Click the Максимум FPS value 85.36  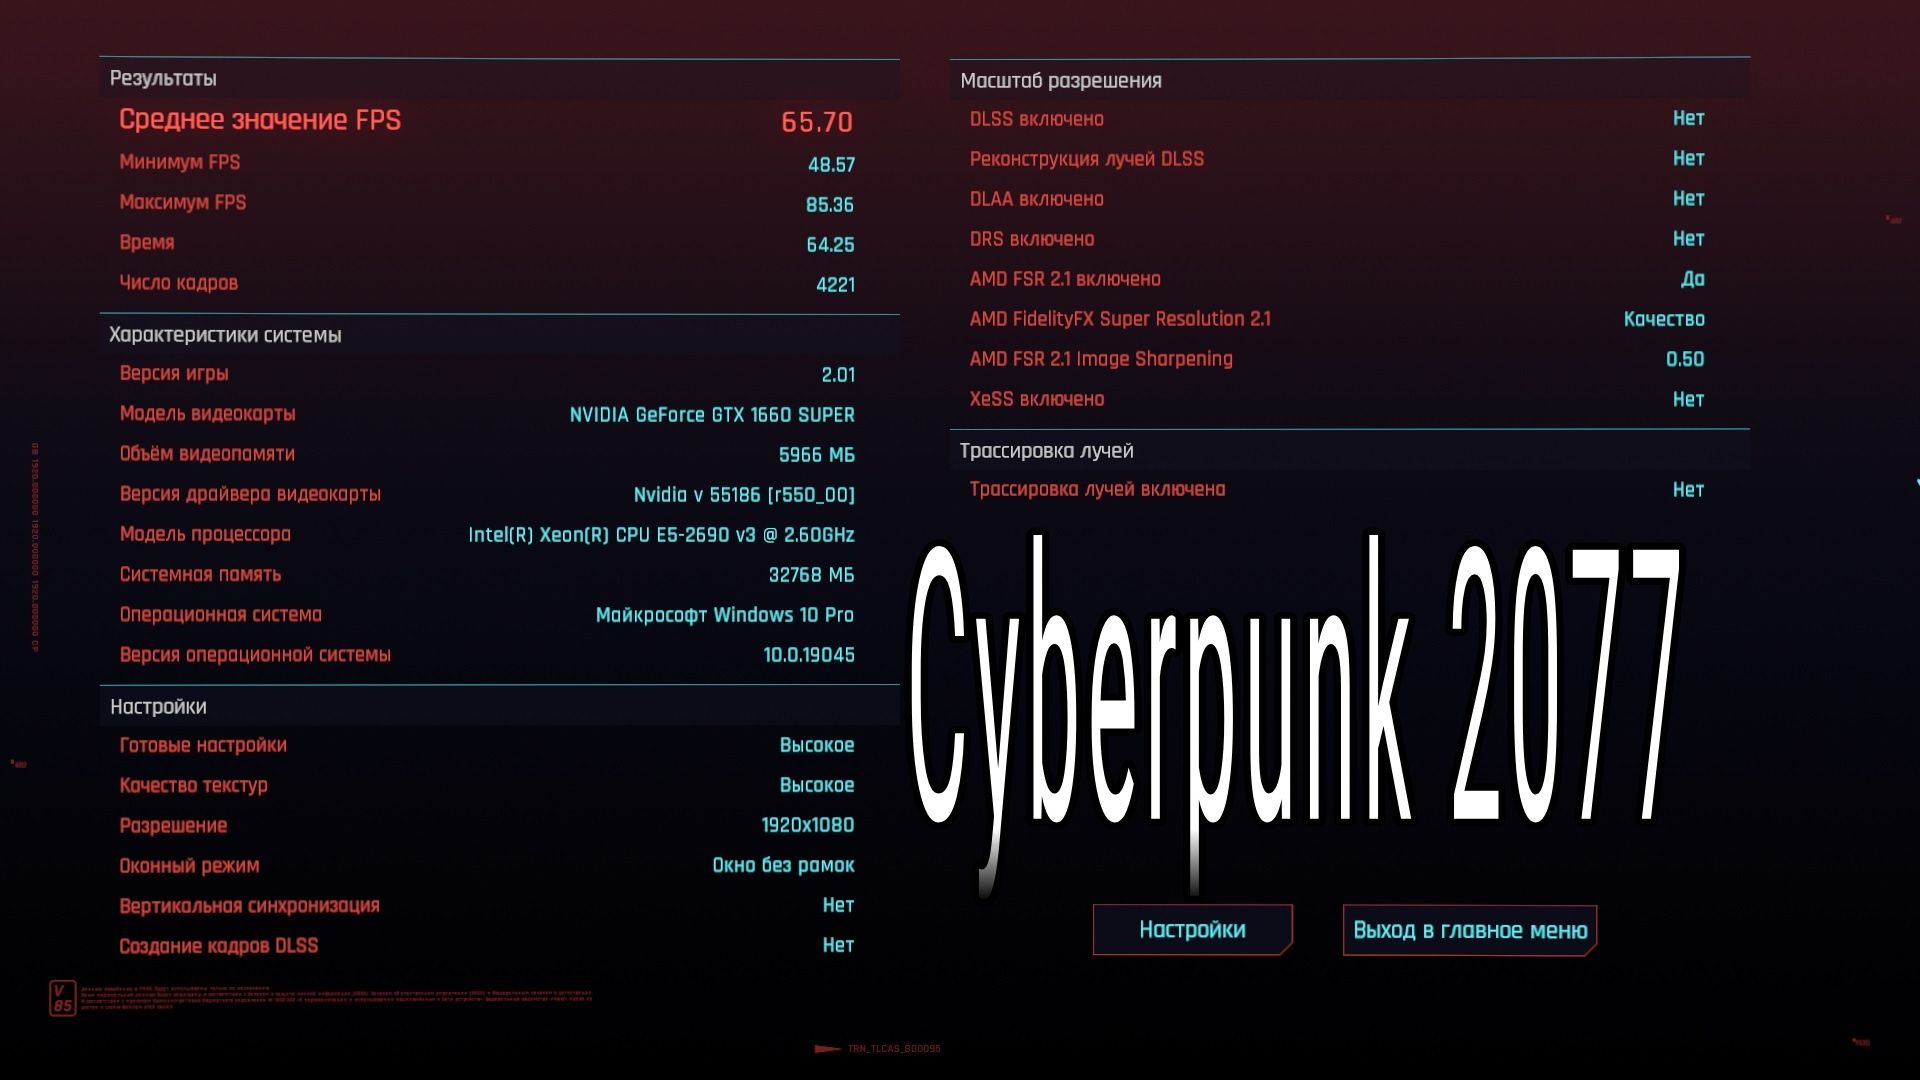pos(830,204)
